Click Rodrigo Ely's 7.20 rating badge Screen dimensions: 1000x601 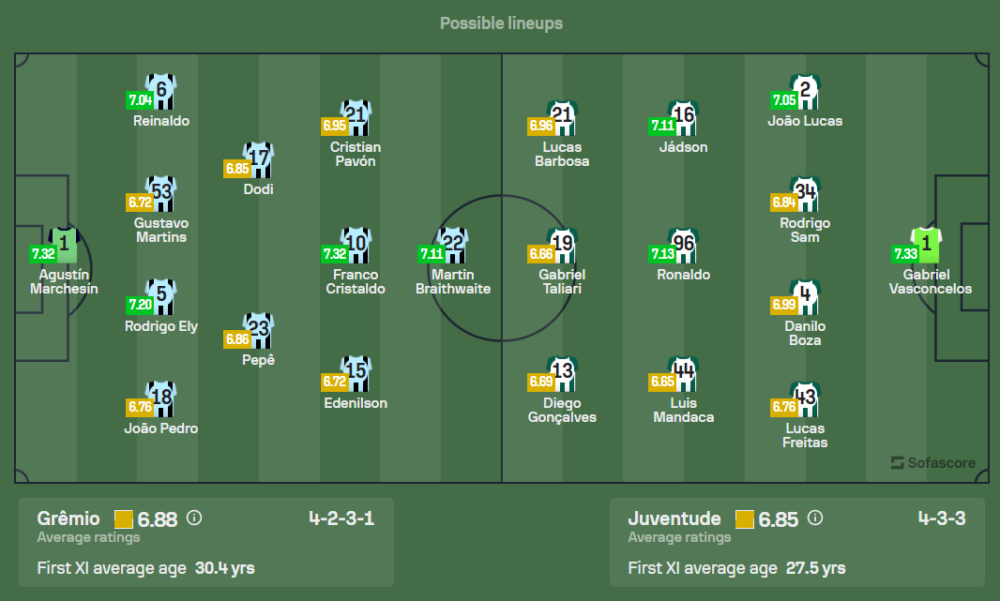point(139,303)
